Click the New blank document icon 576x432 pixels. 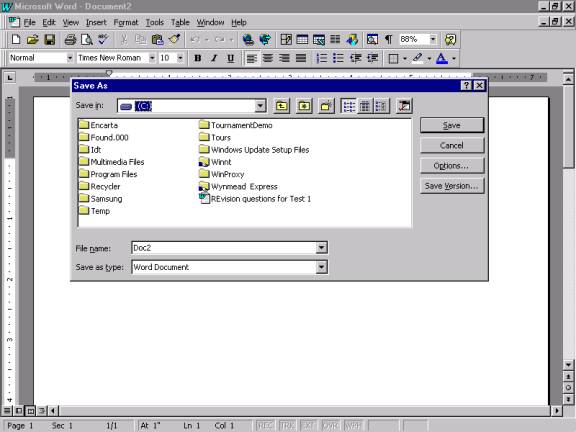click(x=16, y=39)
